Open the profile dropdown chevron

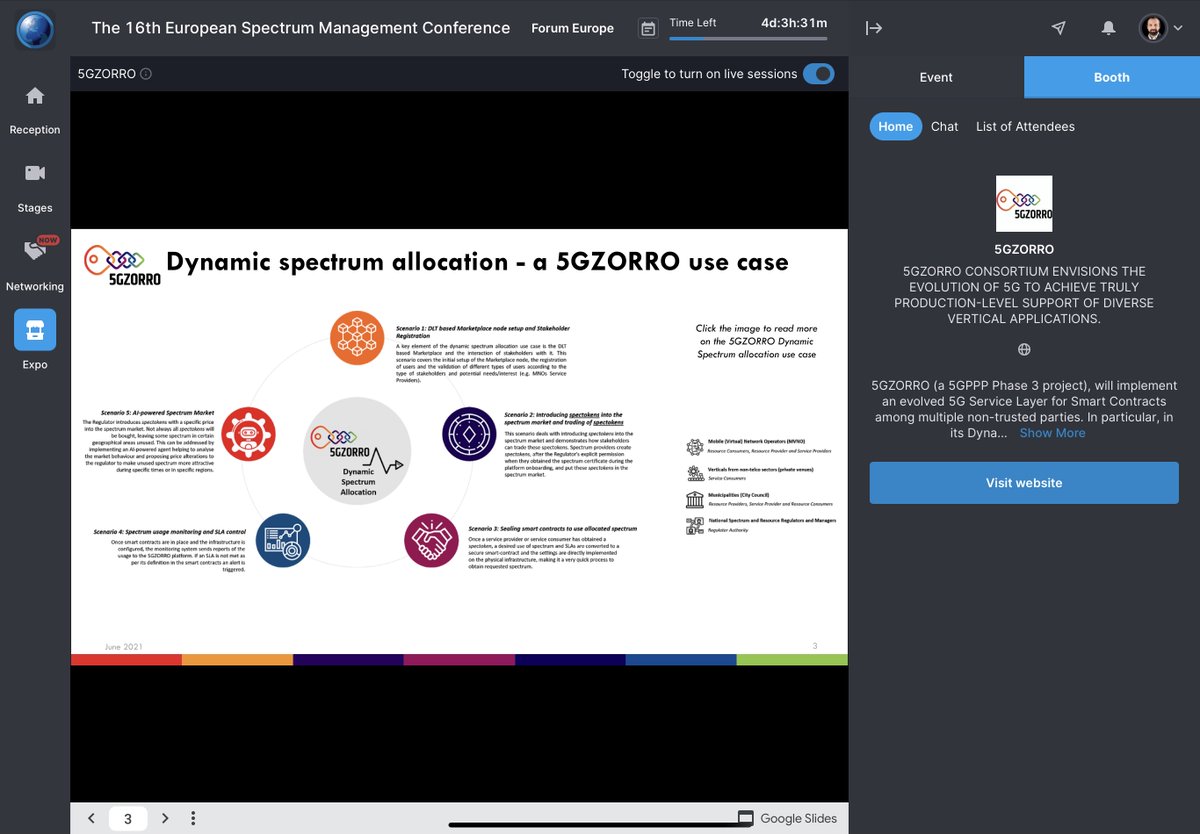pos(1179,28)
